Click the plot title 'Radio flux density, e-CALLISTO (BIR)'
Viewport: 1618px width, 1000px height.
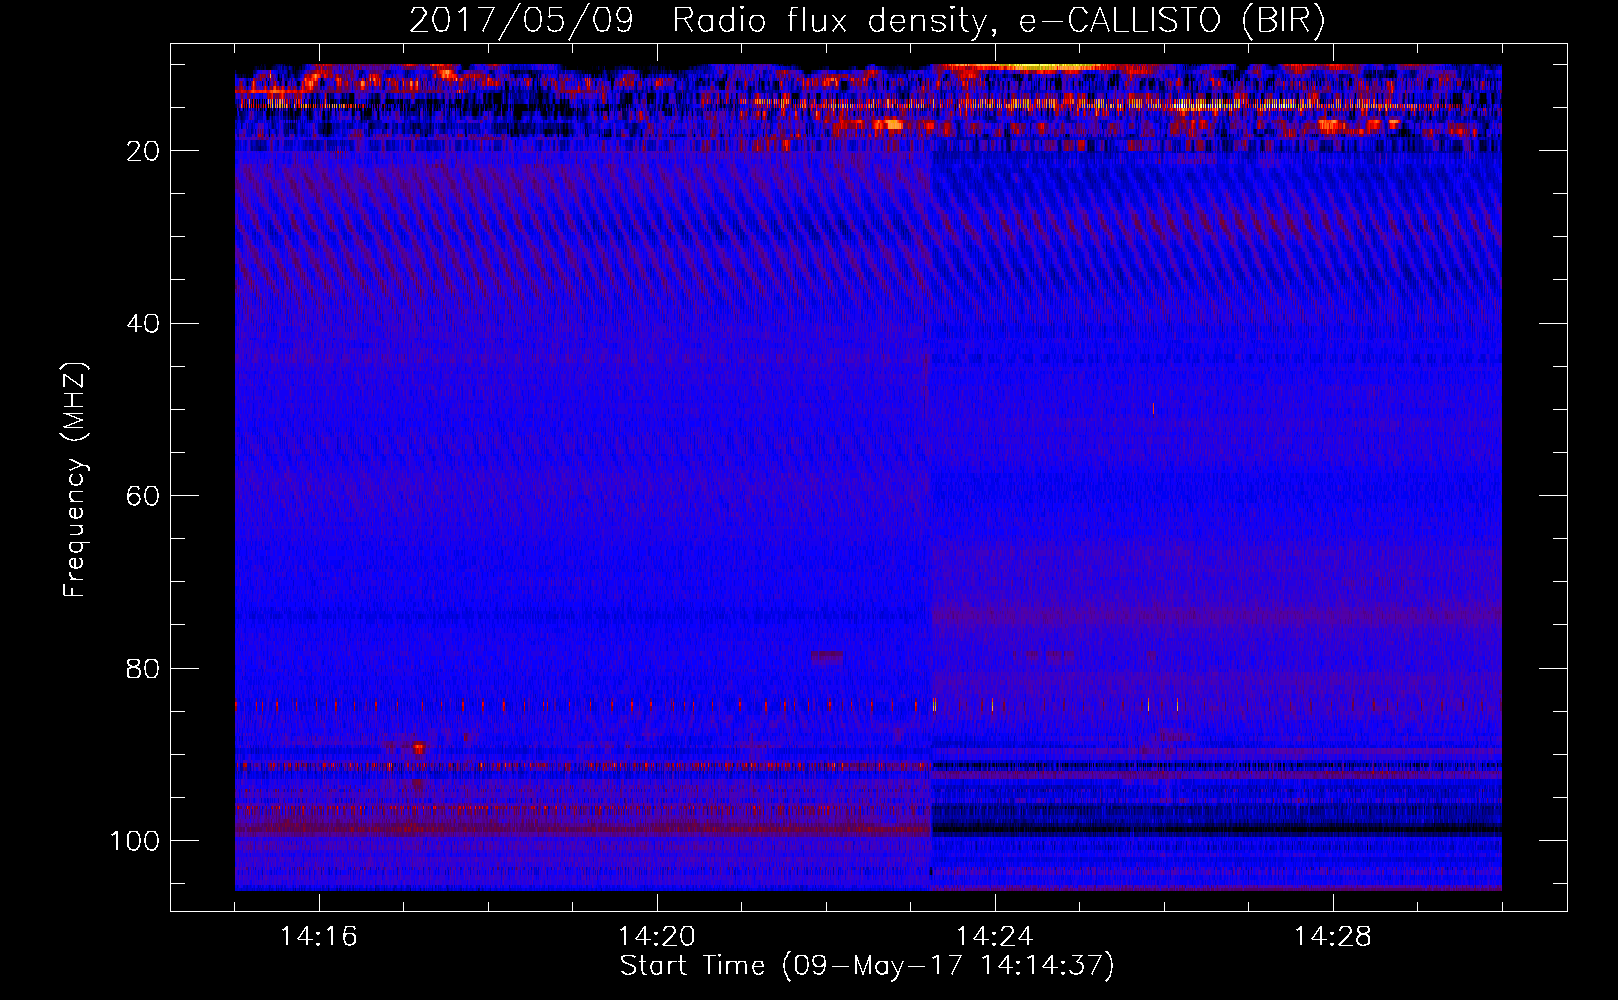998,21
